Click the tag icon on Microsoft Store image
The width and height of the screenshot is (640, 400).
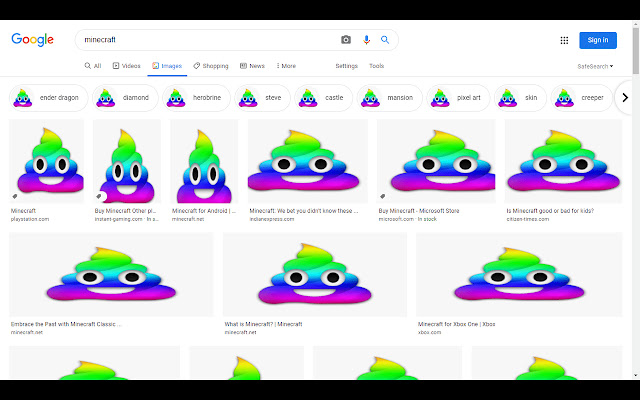tap(382, 196)
